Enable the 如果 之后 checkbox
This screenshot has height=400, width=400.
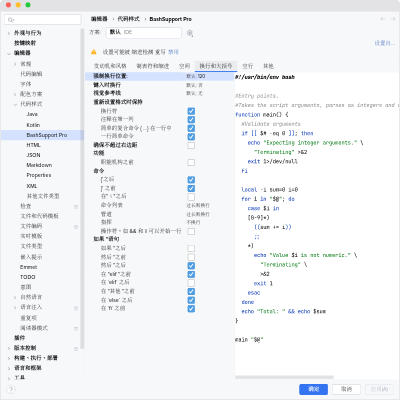(x=191, y=248)
